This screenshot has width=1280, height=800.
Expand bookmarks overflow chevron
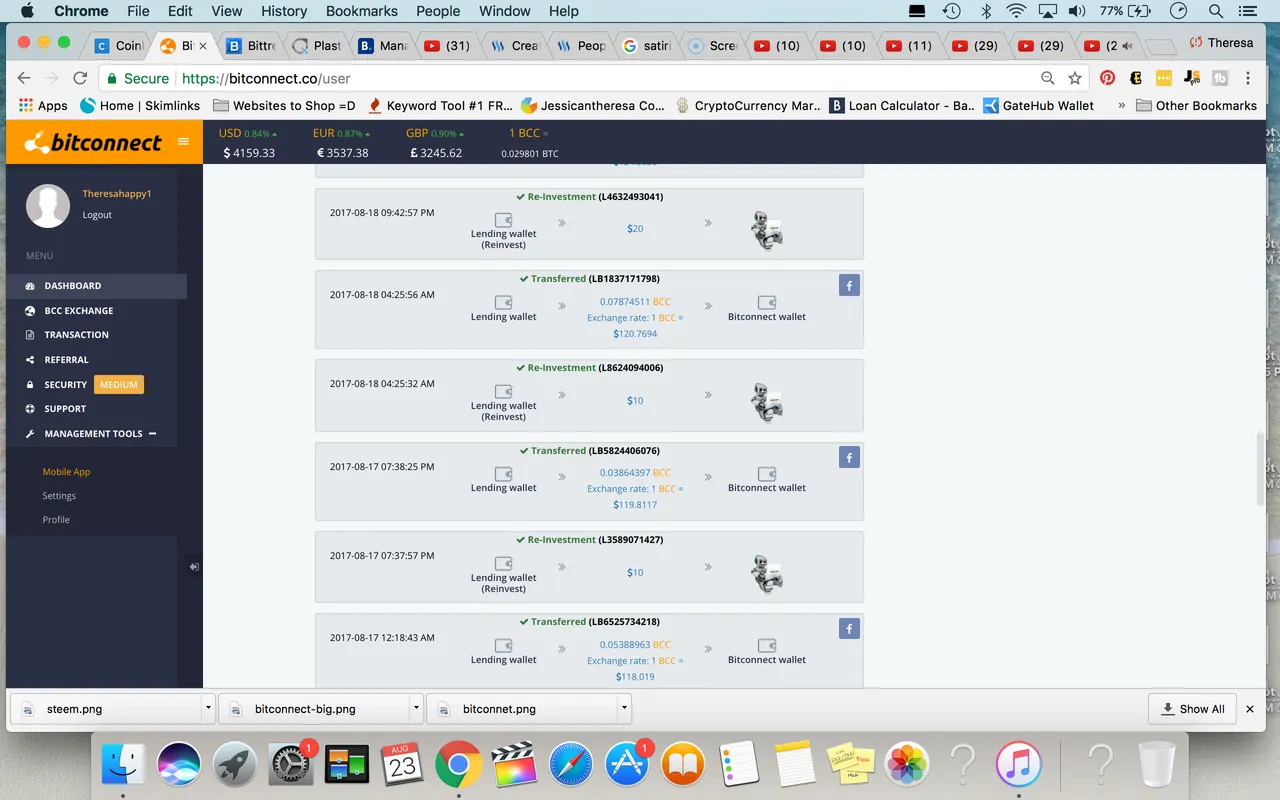point(1121,105)
